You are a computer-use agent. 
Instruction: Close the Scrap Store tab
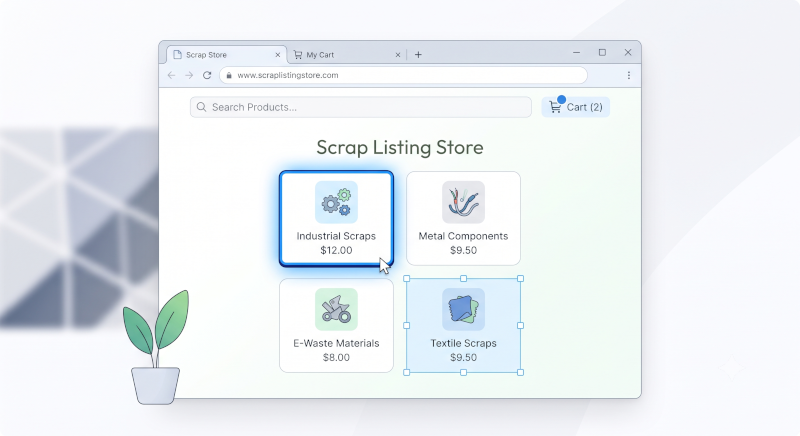click(278, 55)
